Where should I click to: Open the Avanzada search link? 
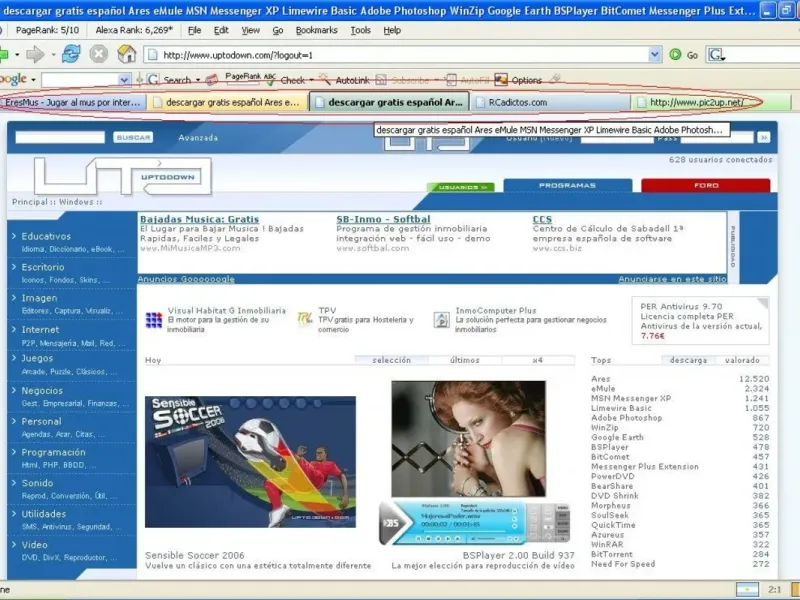(x=198, y=138)
